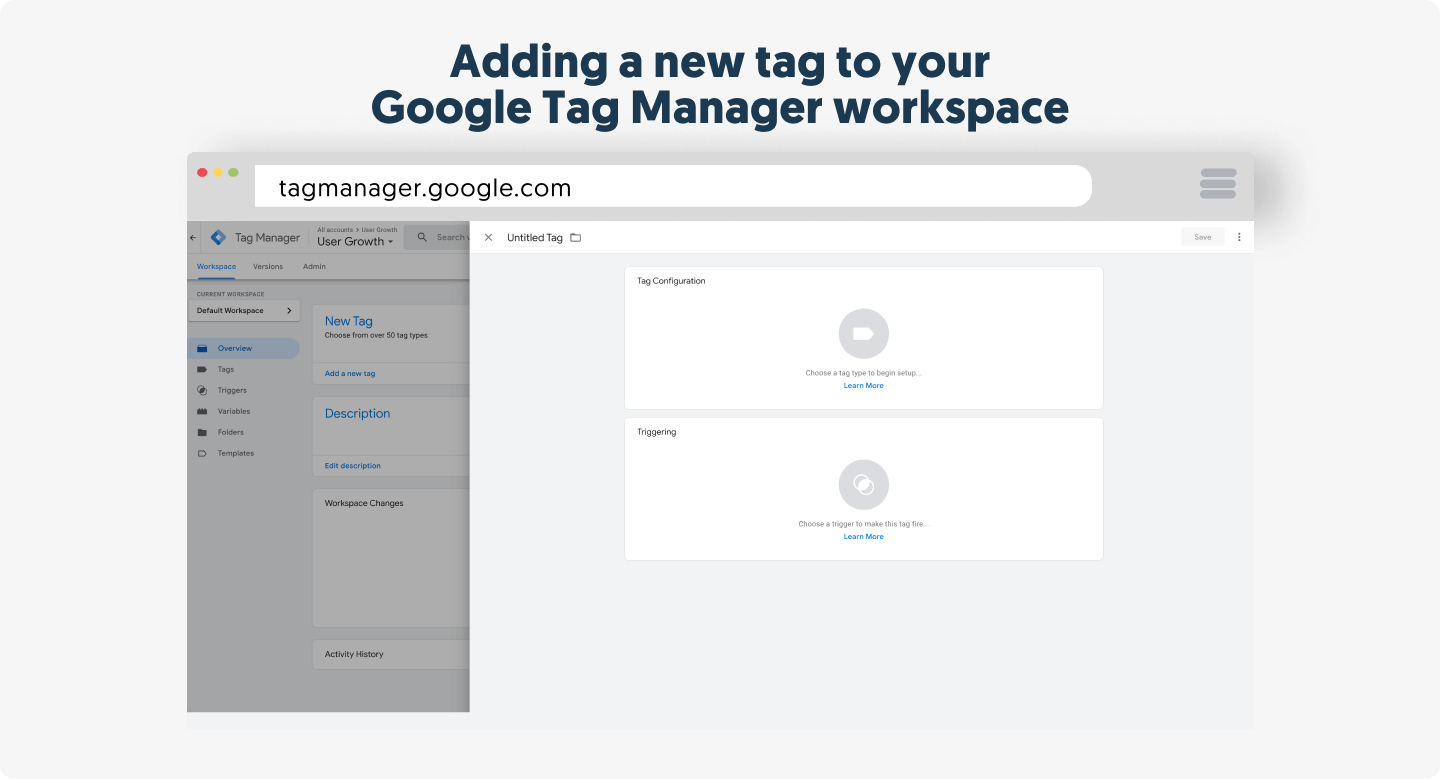Open the three-dot more options menu
1440x779 pixels.
pos(1239,237)
